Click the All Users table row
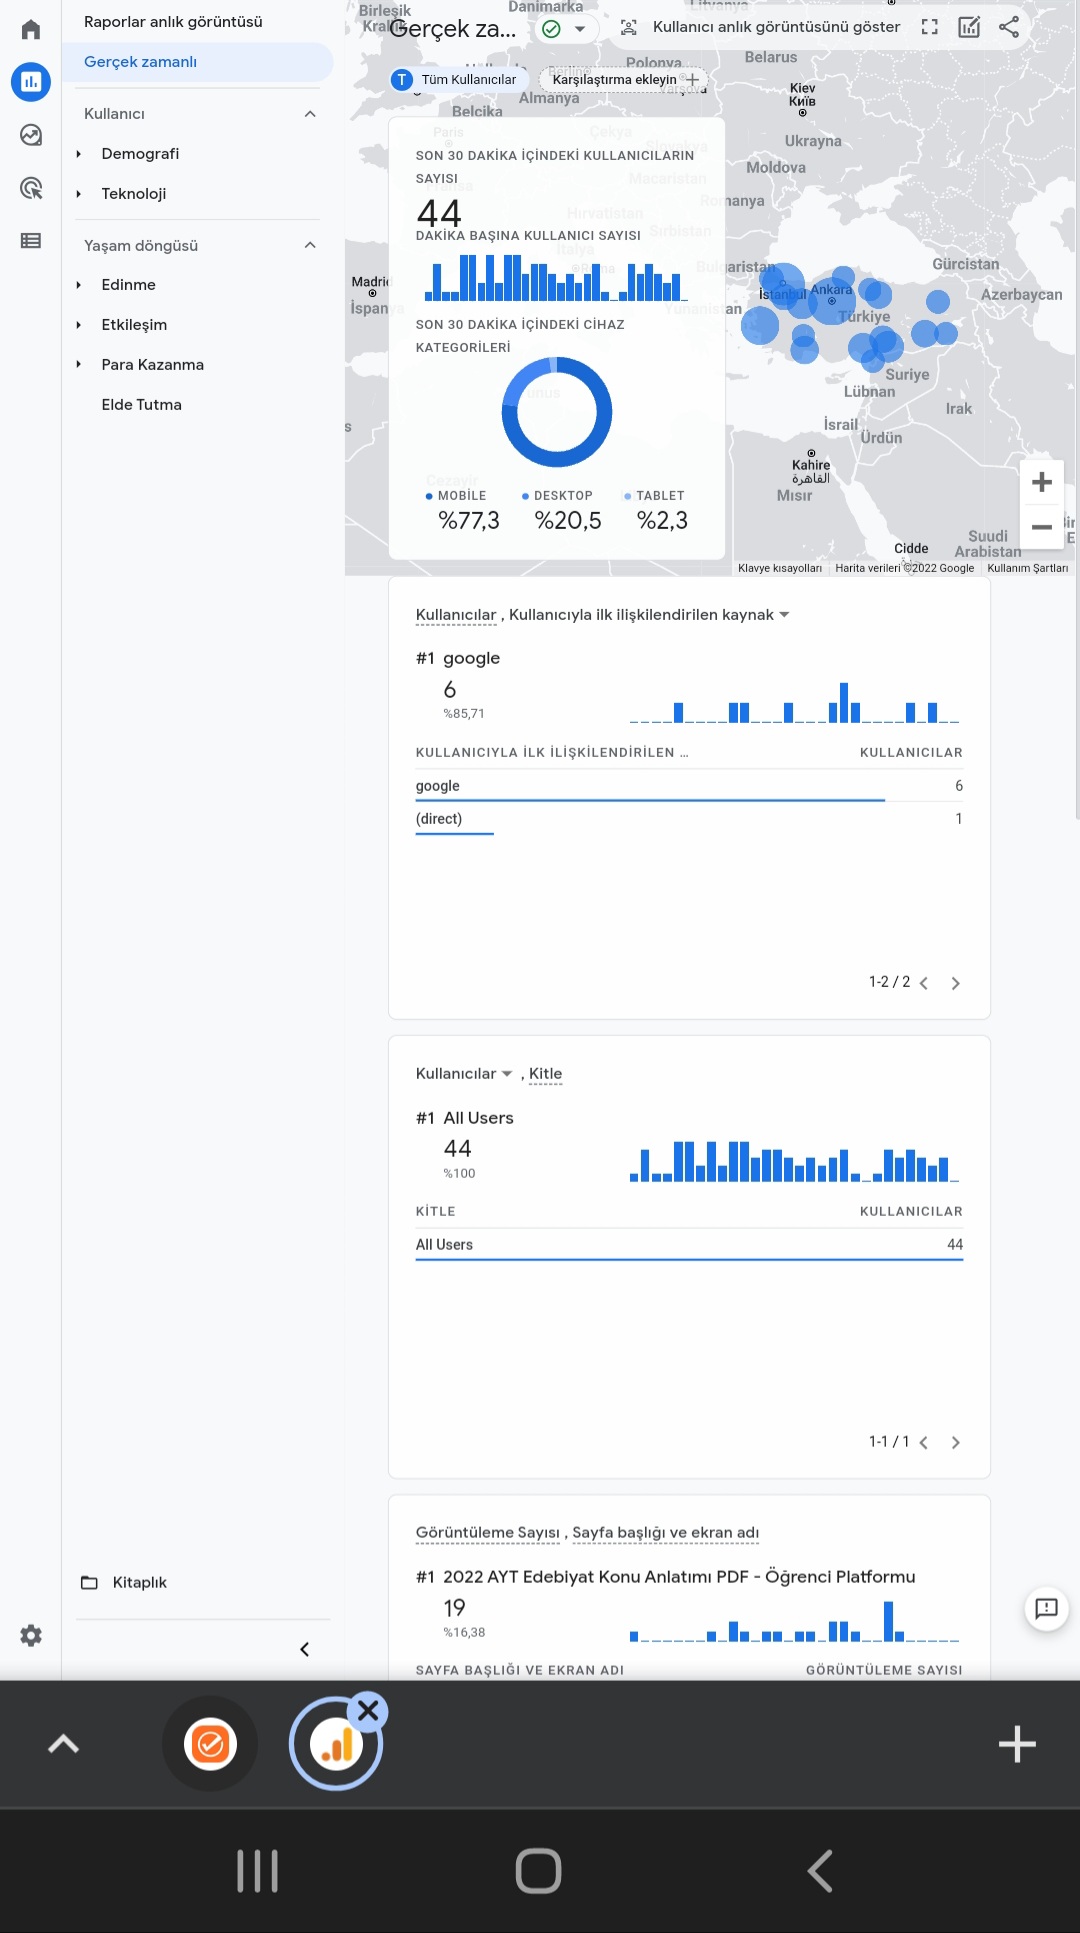The width and height of the screenshot is (1080, 1933). pyautogui.click(x=689, y=1245)
